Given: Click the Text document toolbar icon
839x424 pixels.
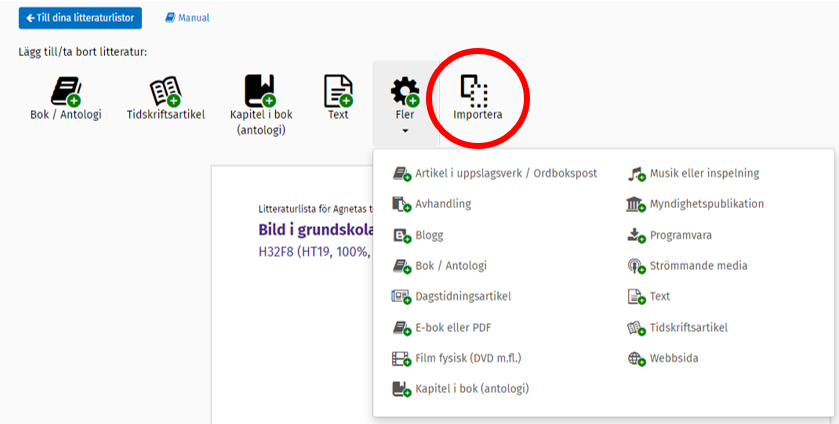Looking at the screenshot, I should click(x=338, y=91).
